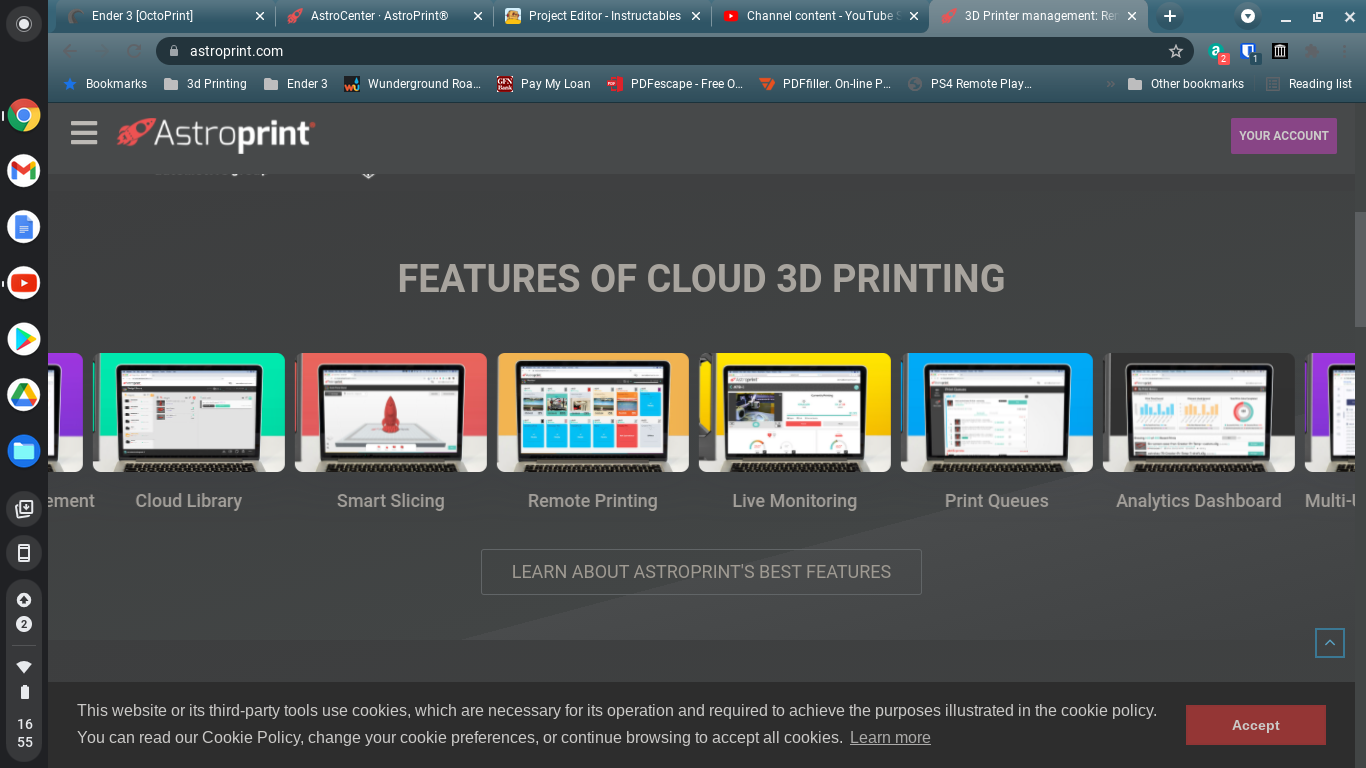
Task: Open the Analytics Dashboard laptop thumbnail
Action: [x=1199, y=412]
